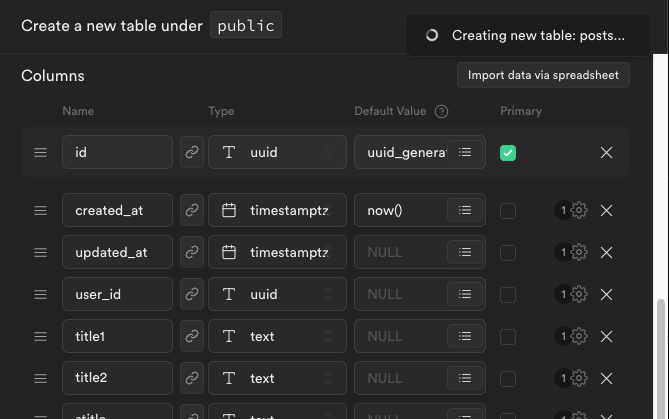
Task: Open type dropdown for id column
Action: pos(277,153)
